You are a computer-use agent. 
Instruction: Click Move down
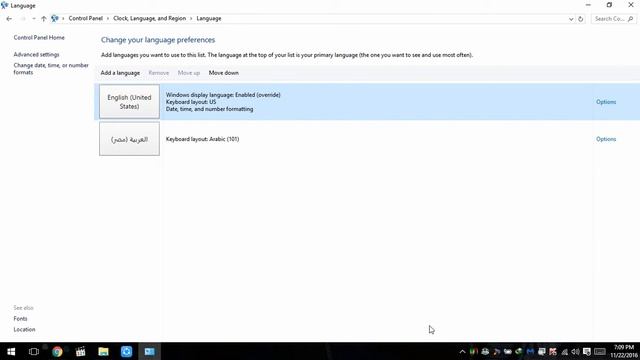(x=224, y=73)
